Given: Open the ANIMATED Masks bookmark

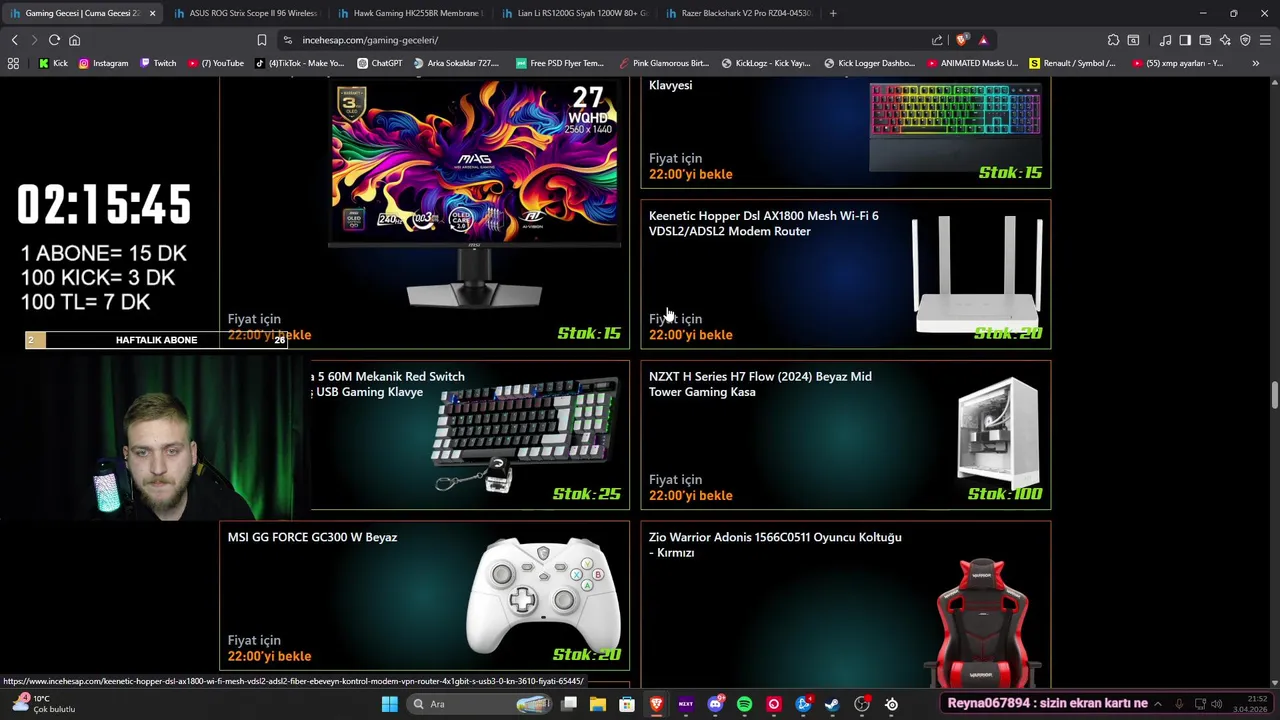Looking at the screenshot, I should pyautogui.click(x=972, y=63).
